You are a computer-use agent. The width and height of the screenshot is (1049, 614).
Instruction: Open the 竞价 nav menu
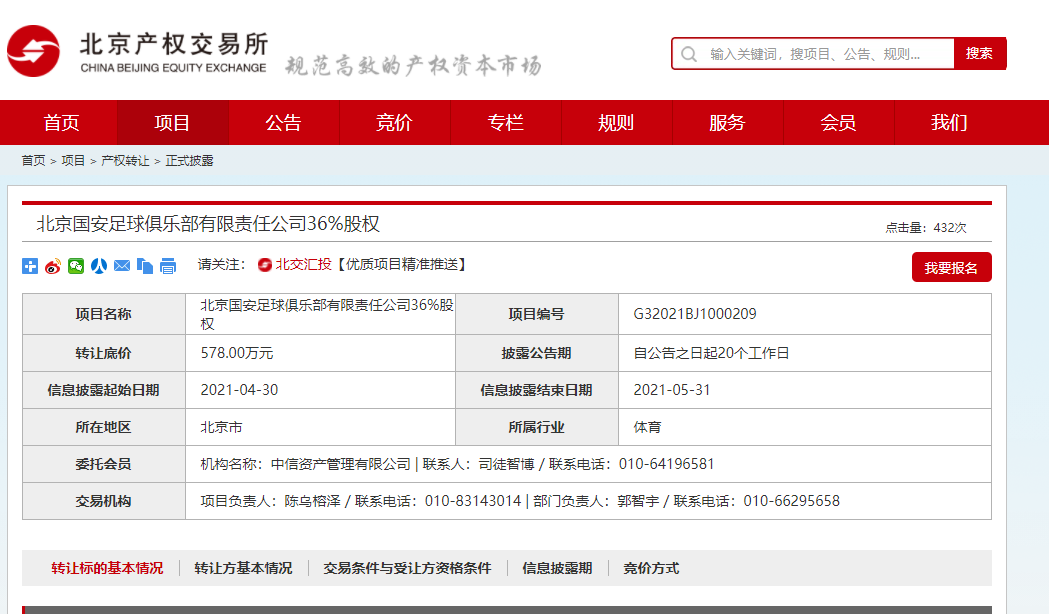point(395,122)
